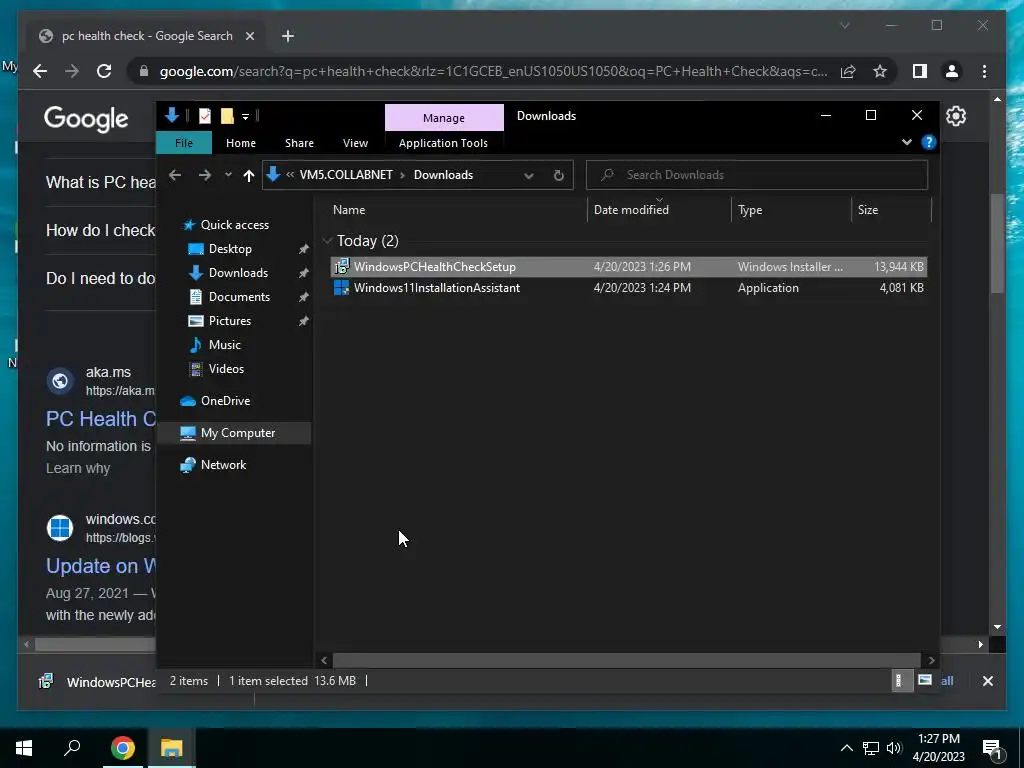Refresh the Downloads folder

click(x=558, y=175)
